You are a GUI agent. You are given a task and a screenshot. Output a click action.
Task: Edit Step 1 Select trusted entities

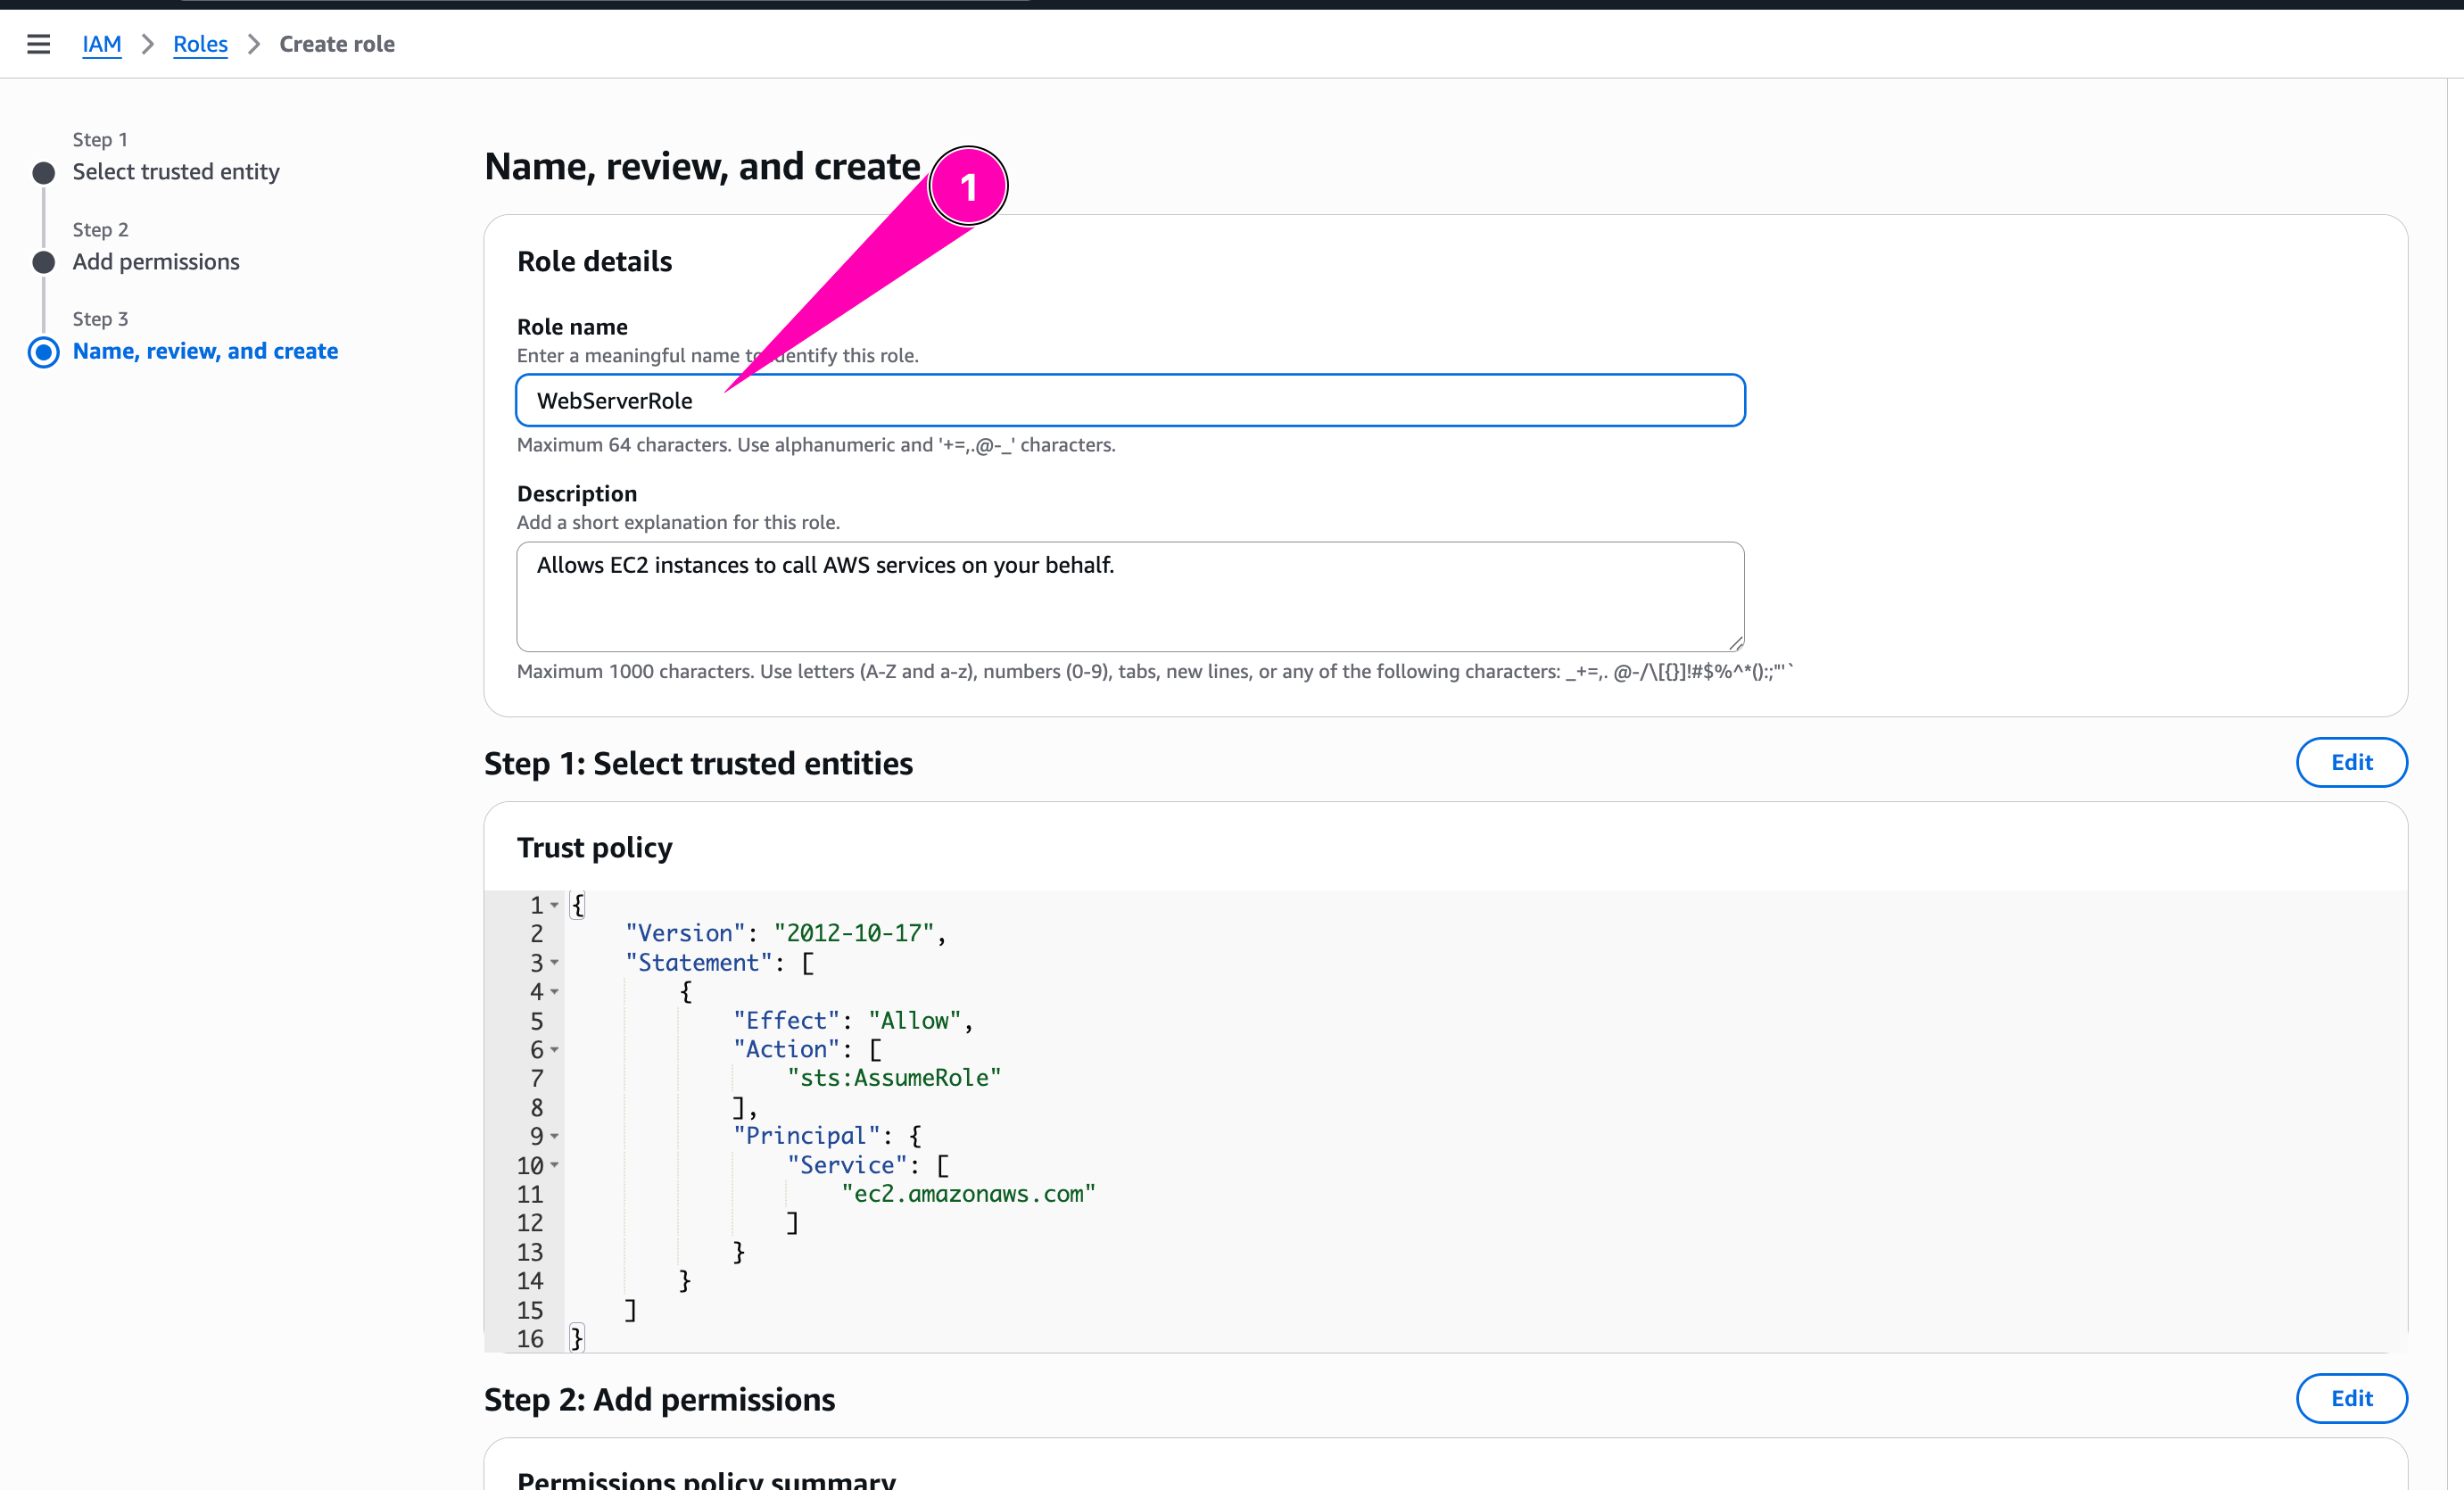(2351, 763)
